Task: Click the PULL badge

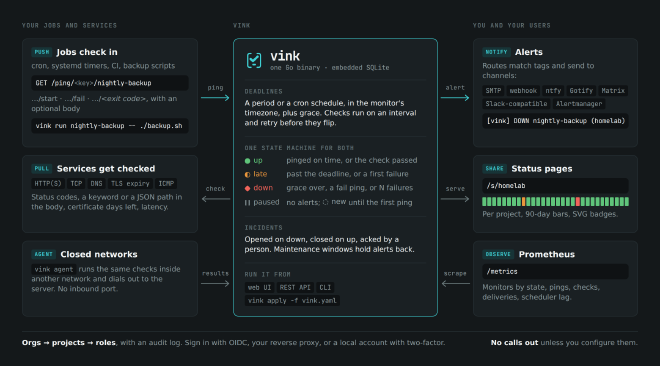Action: coord(42,169)
